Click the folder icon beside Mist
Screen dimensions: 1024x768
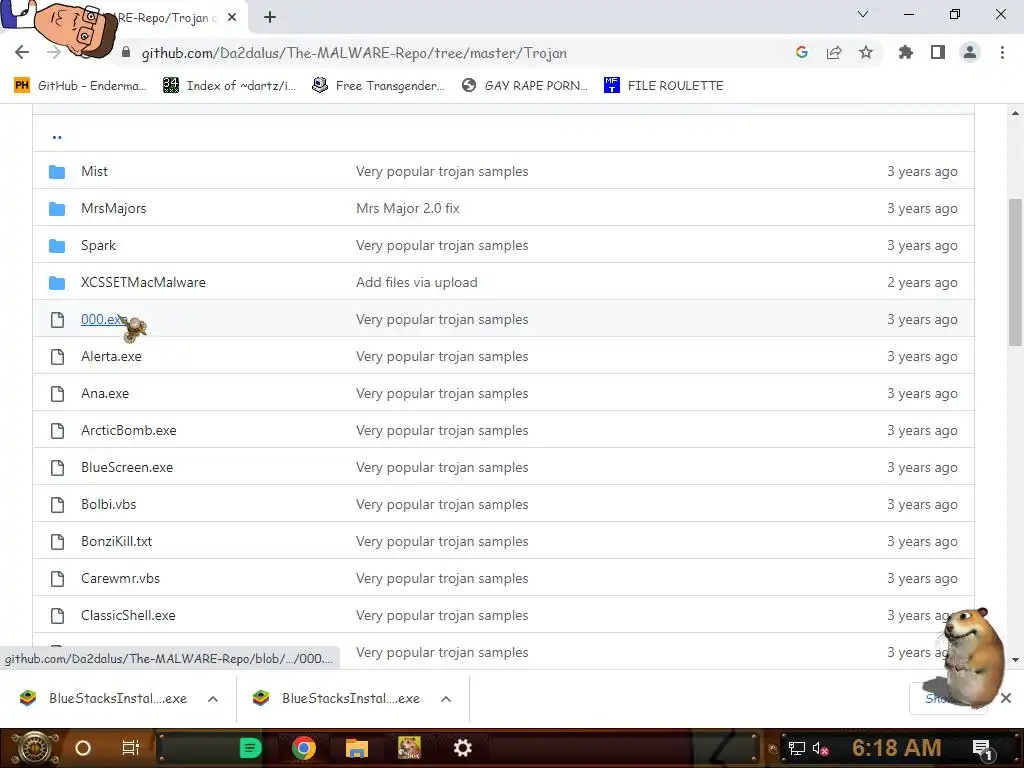click(57, 172)
